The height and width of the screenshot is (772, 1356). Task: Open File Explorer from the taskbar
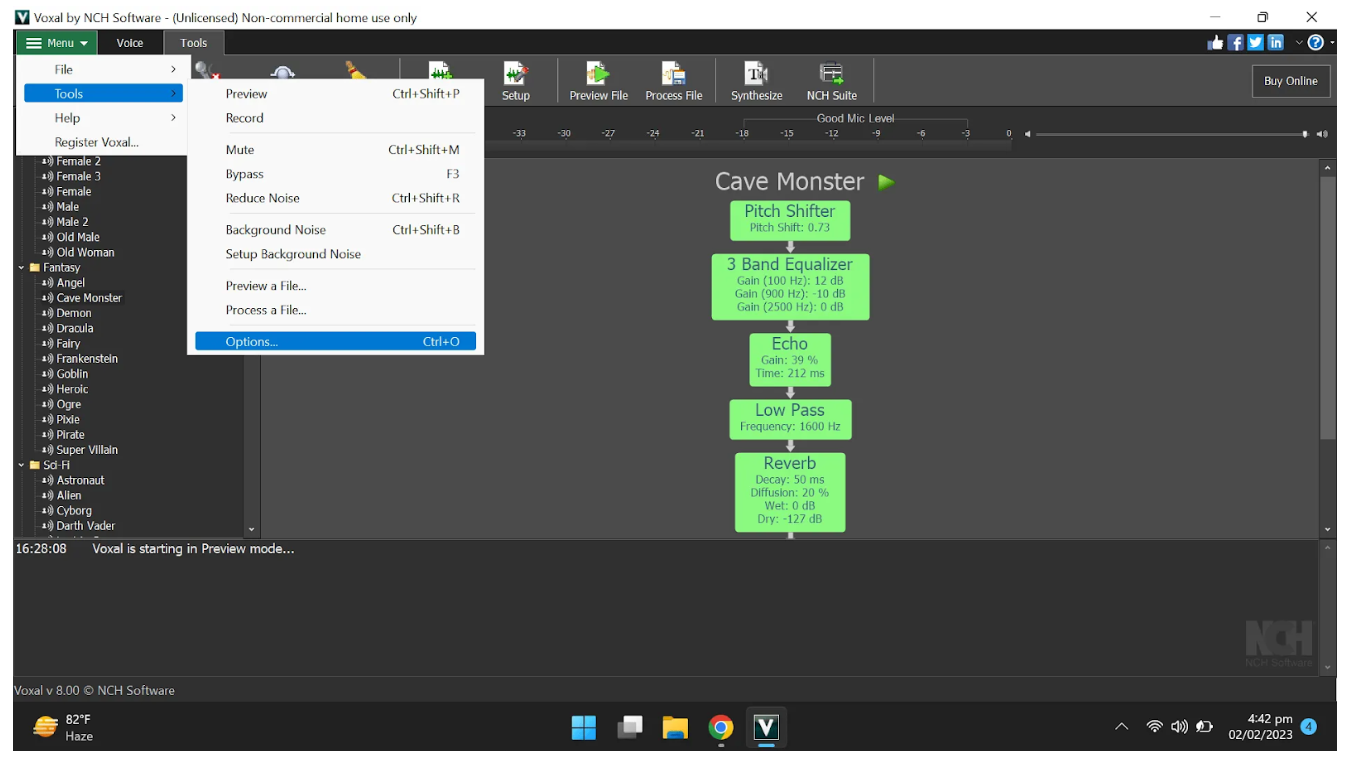675,727
